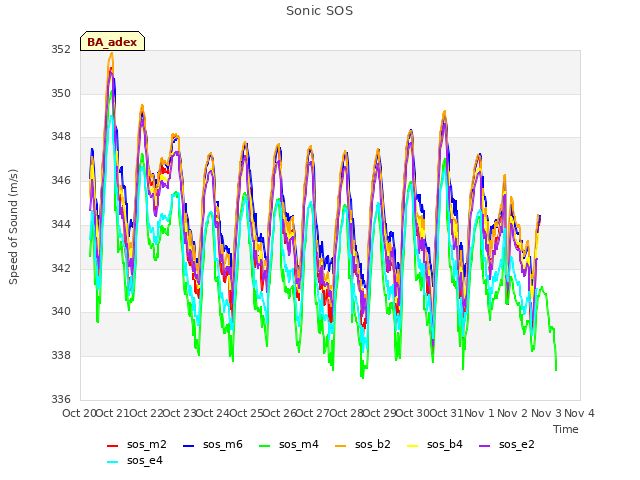640x480 pixels.
Task: Click the Oct 20 x-axis date label
Action: [x=79, y=413]
